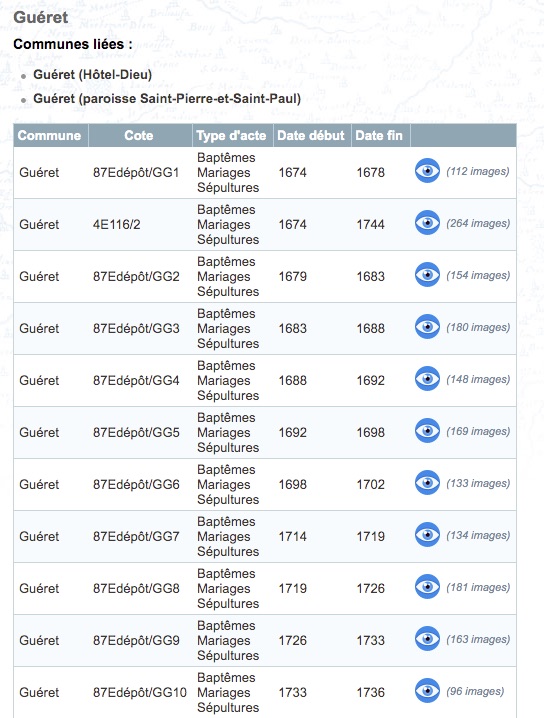Click the eye icon for 87Edépôt/GG2
The width and height of the screenshot is (544, 718).
(x=427, y=275)
